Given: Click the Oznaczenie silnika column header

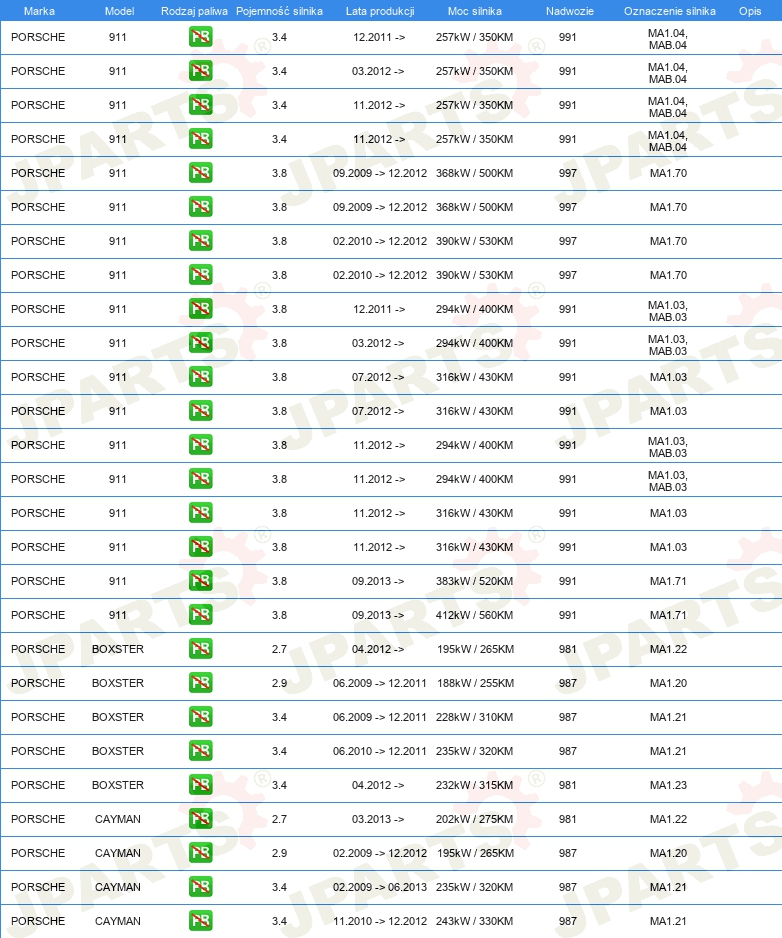Looking at the screenshot, I should 670,11.
